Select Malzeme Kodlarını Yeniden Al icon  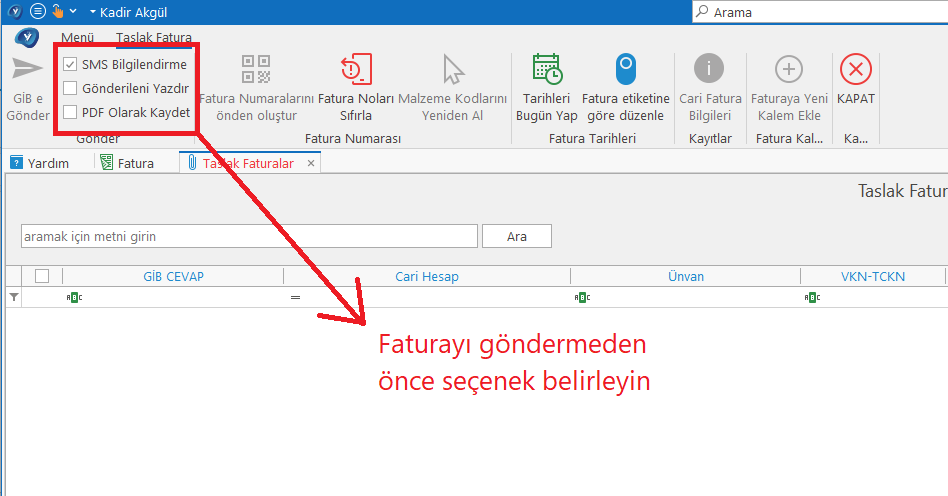(x=454, y=69)
